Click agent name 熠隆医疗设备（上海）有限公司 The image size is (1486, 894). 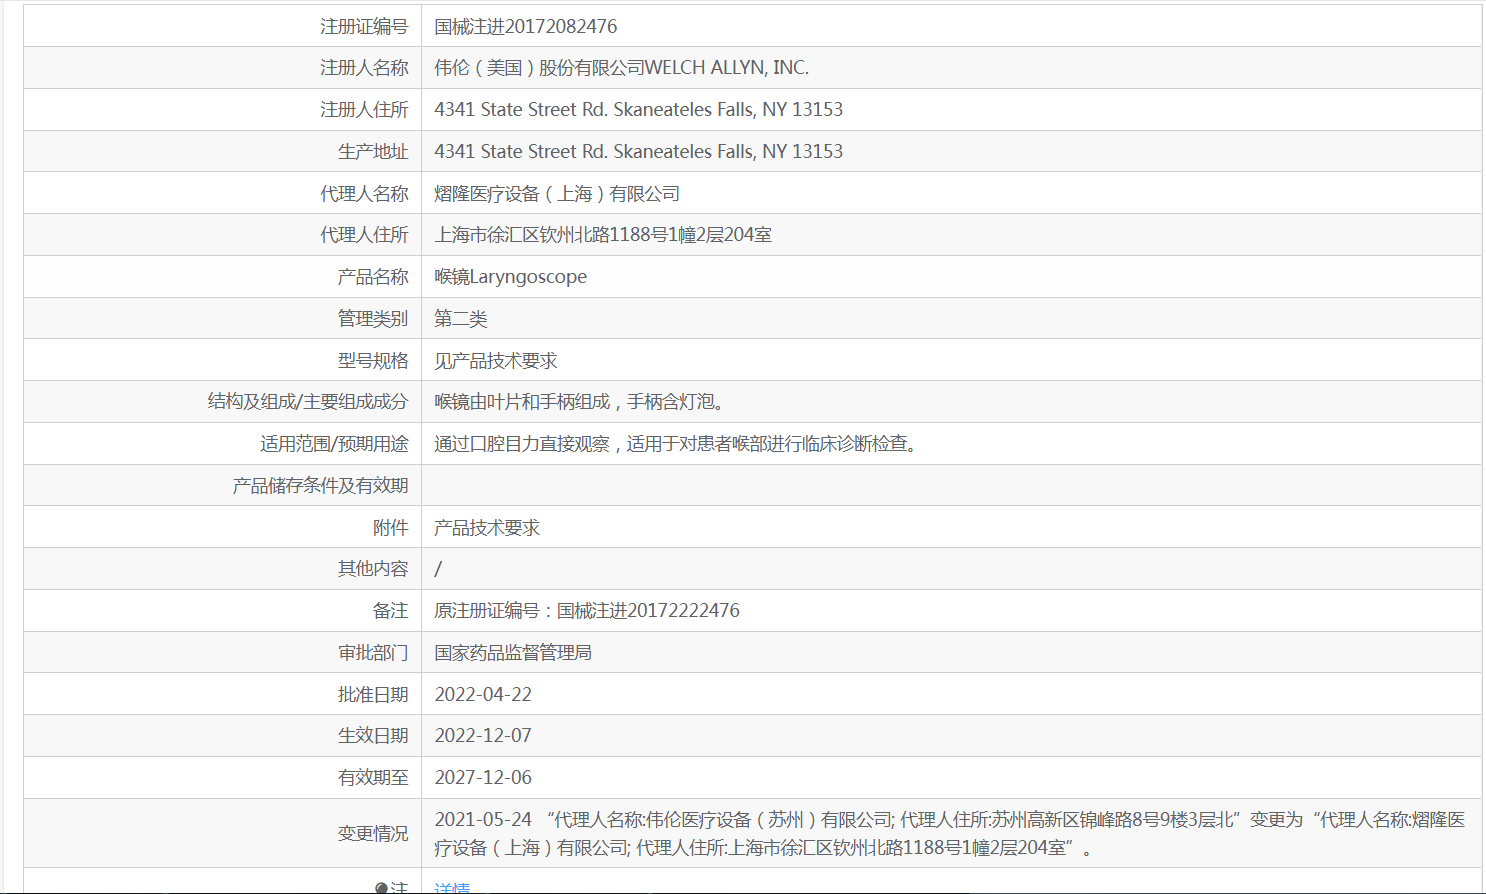tap(557, 194)
